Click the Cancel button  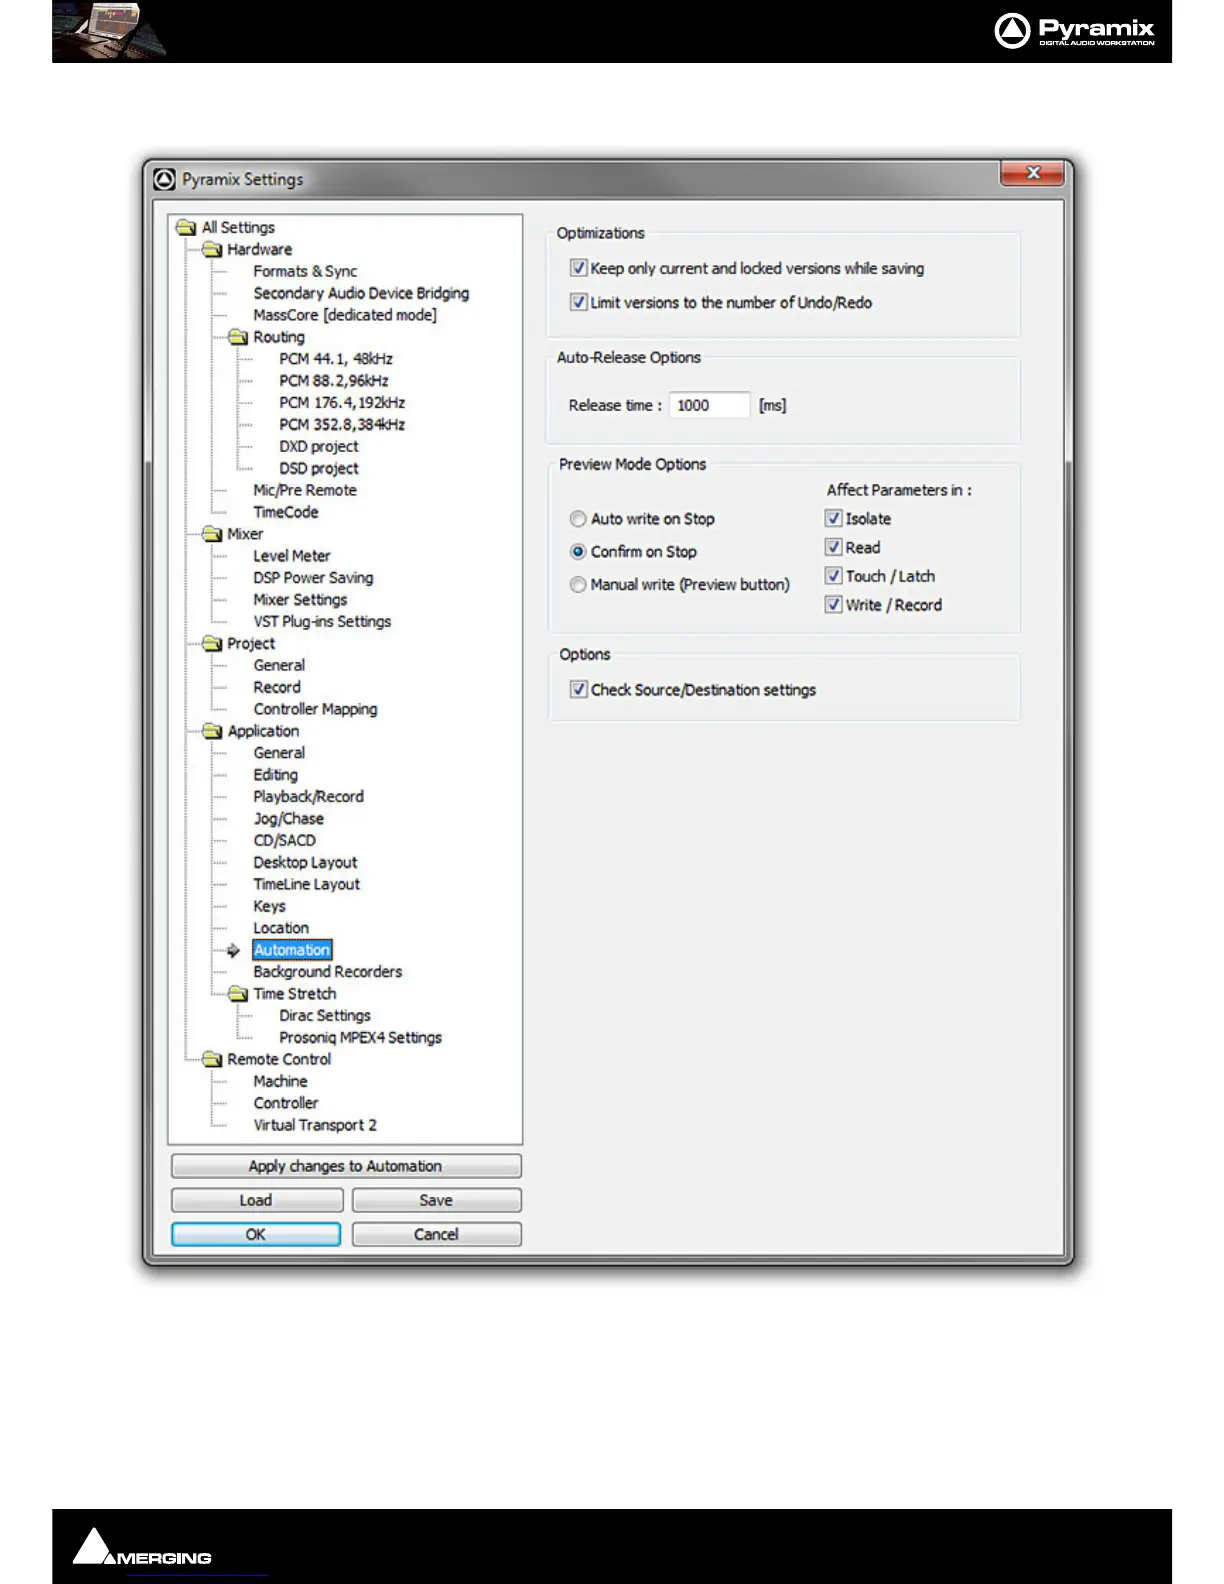point(436,1234)
